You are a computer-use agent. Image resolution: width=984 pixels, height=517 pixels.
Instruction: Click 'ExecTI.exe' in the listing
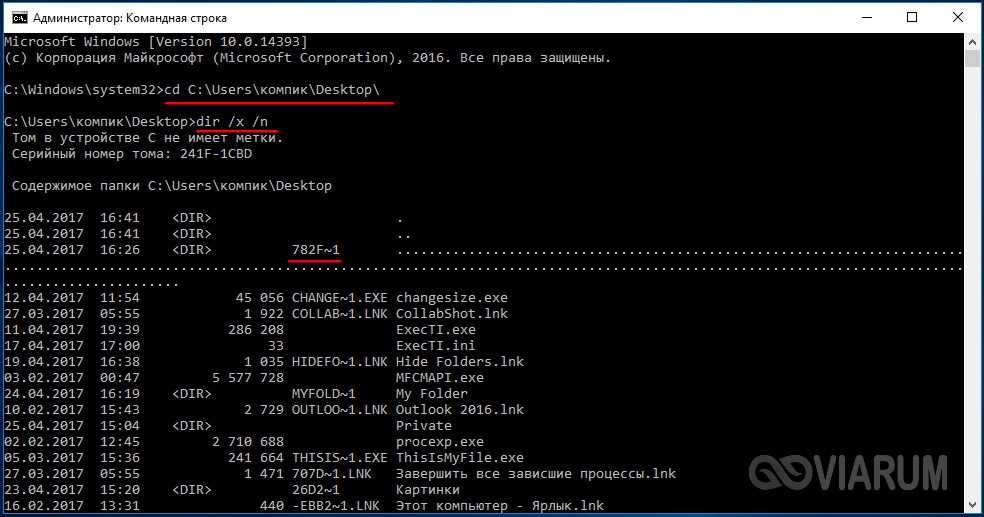pyautogui.click(x=436, y=330)
